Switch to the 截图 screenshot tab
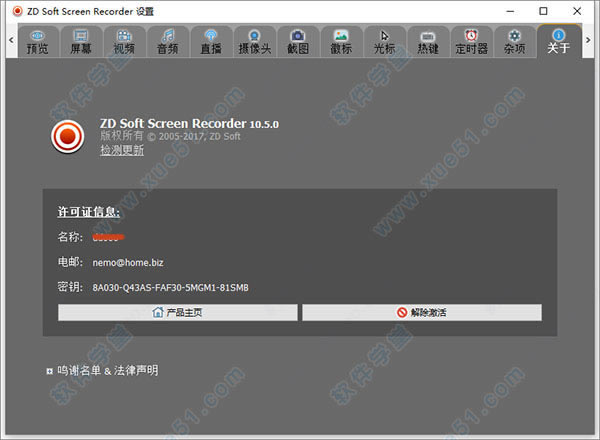The image size is (600, 440). 298,42
